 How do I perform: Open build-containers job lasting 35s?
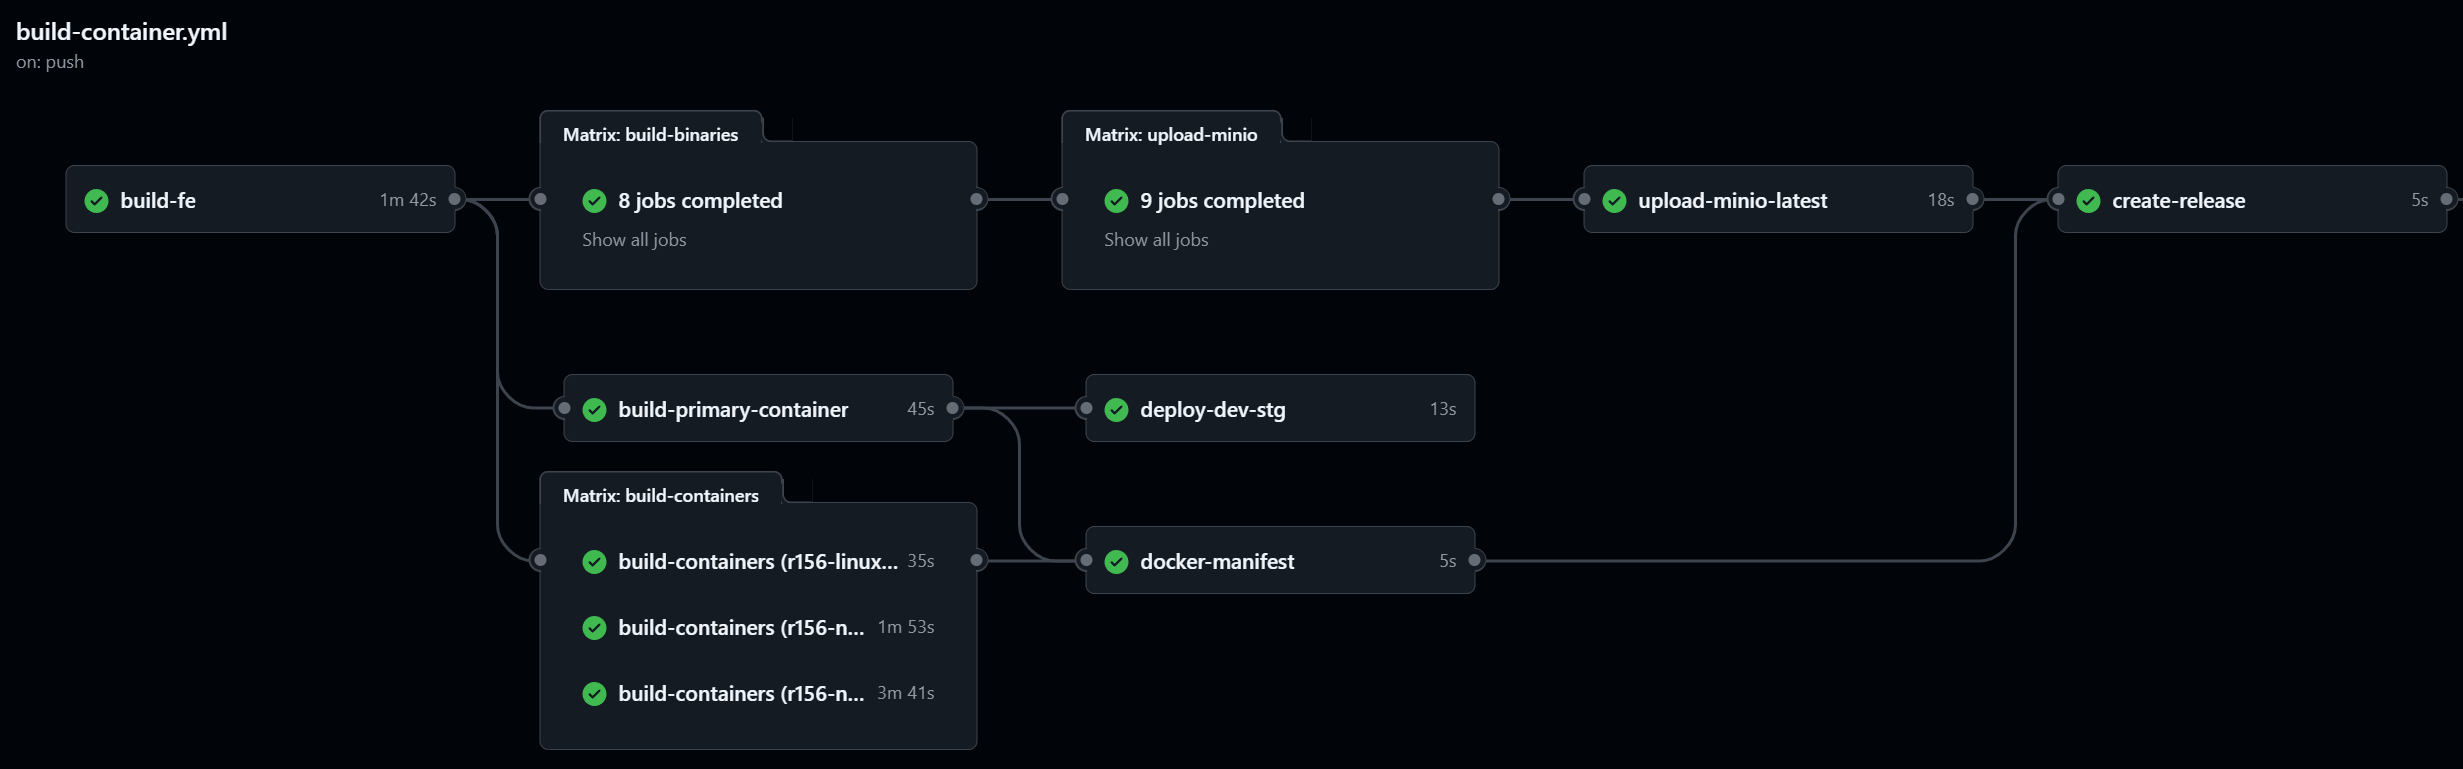[x=757, y=562]
